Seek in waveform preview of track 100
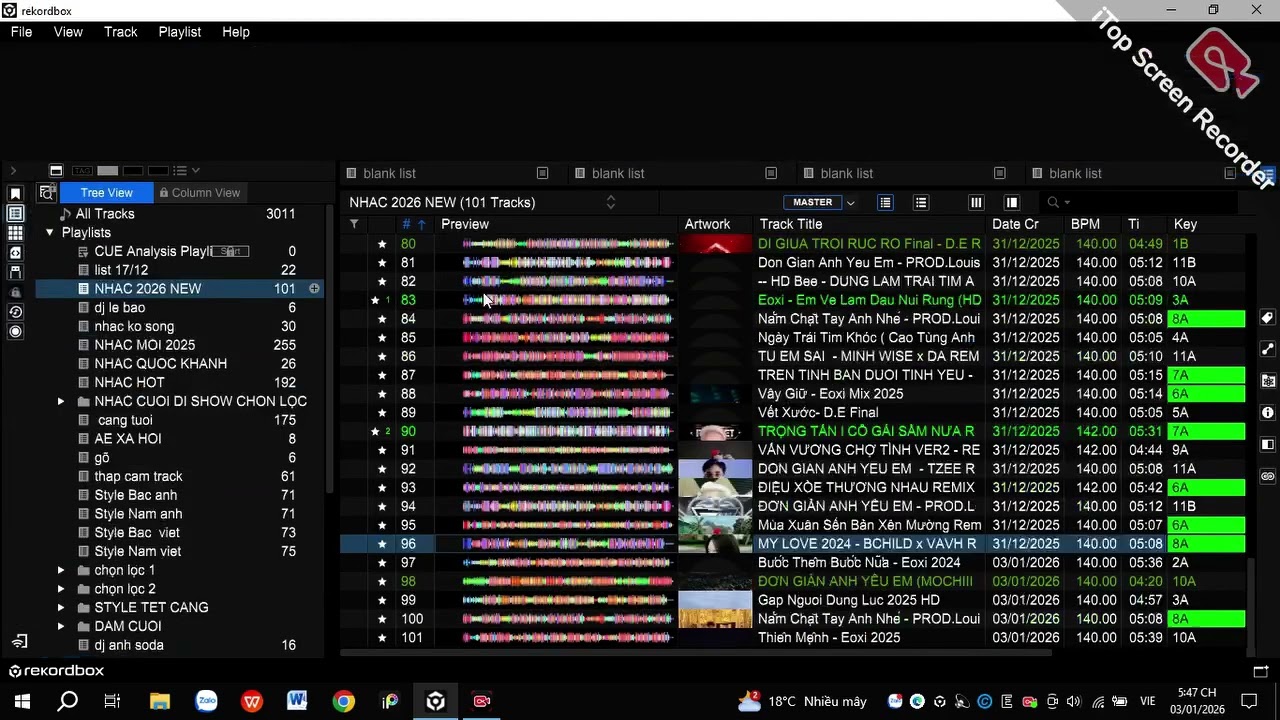Image resolution: width=1280 pixels, height=720 pixels. [x=567, y=619]
